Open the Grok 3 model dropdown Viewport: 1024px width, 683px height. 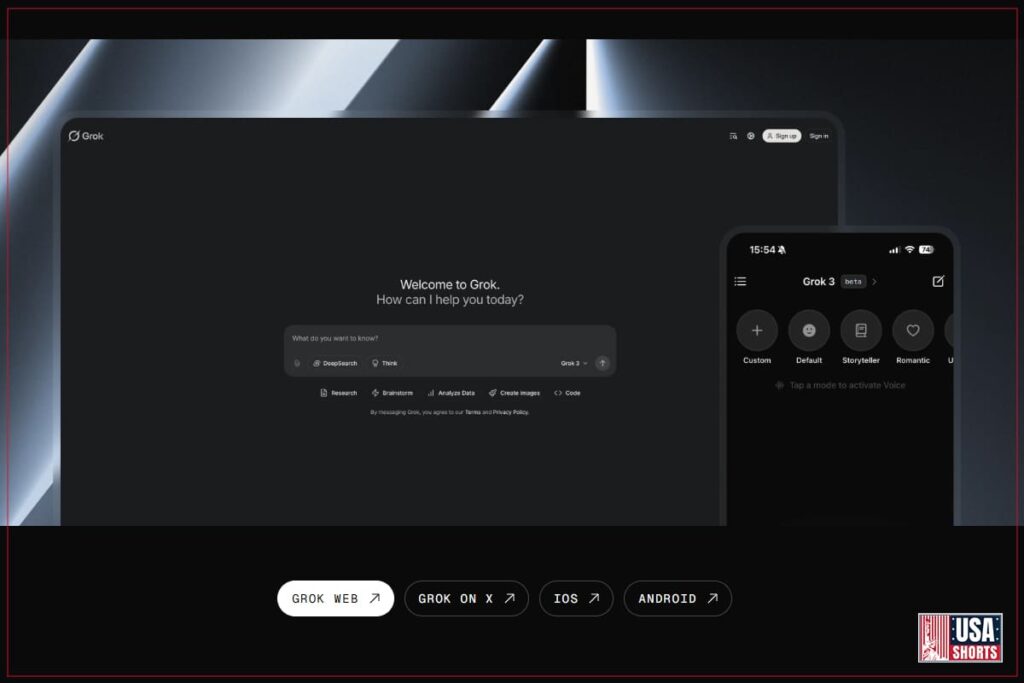click(573, 363)
